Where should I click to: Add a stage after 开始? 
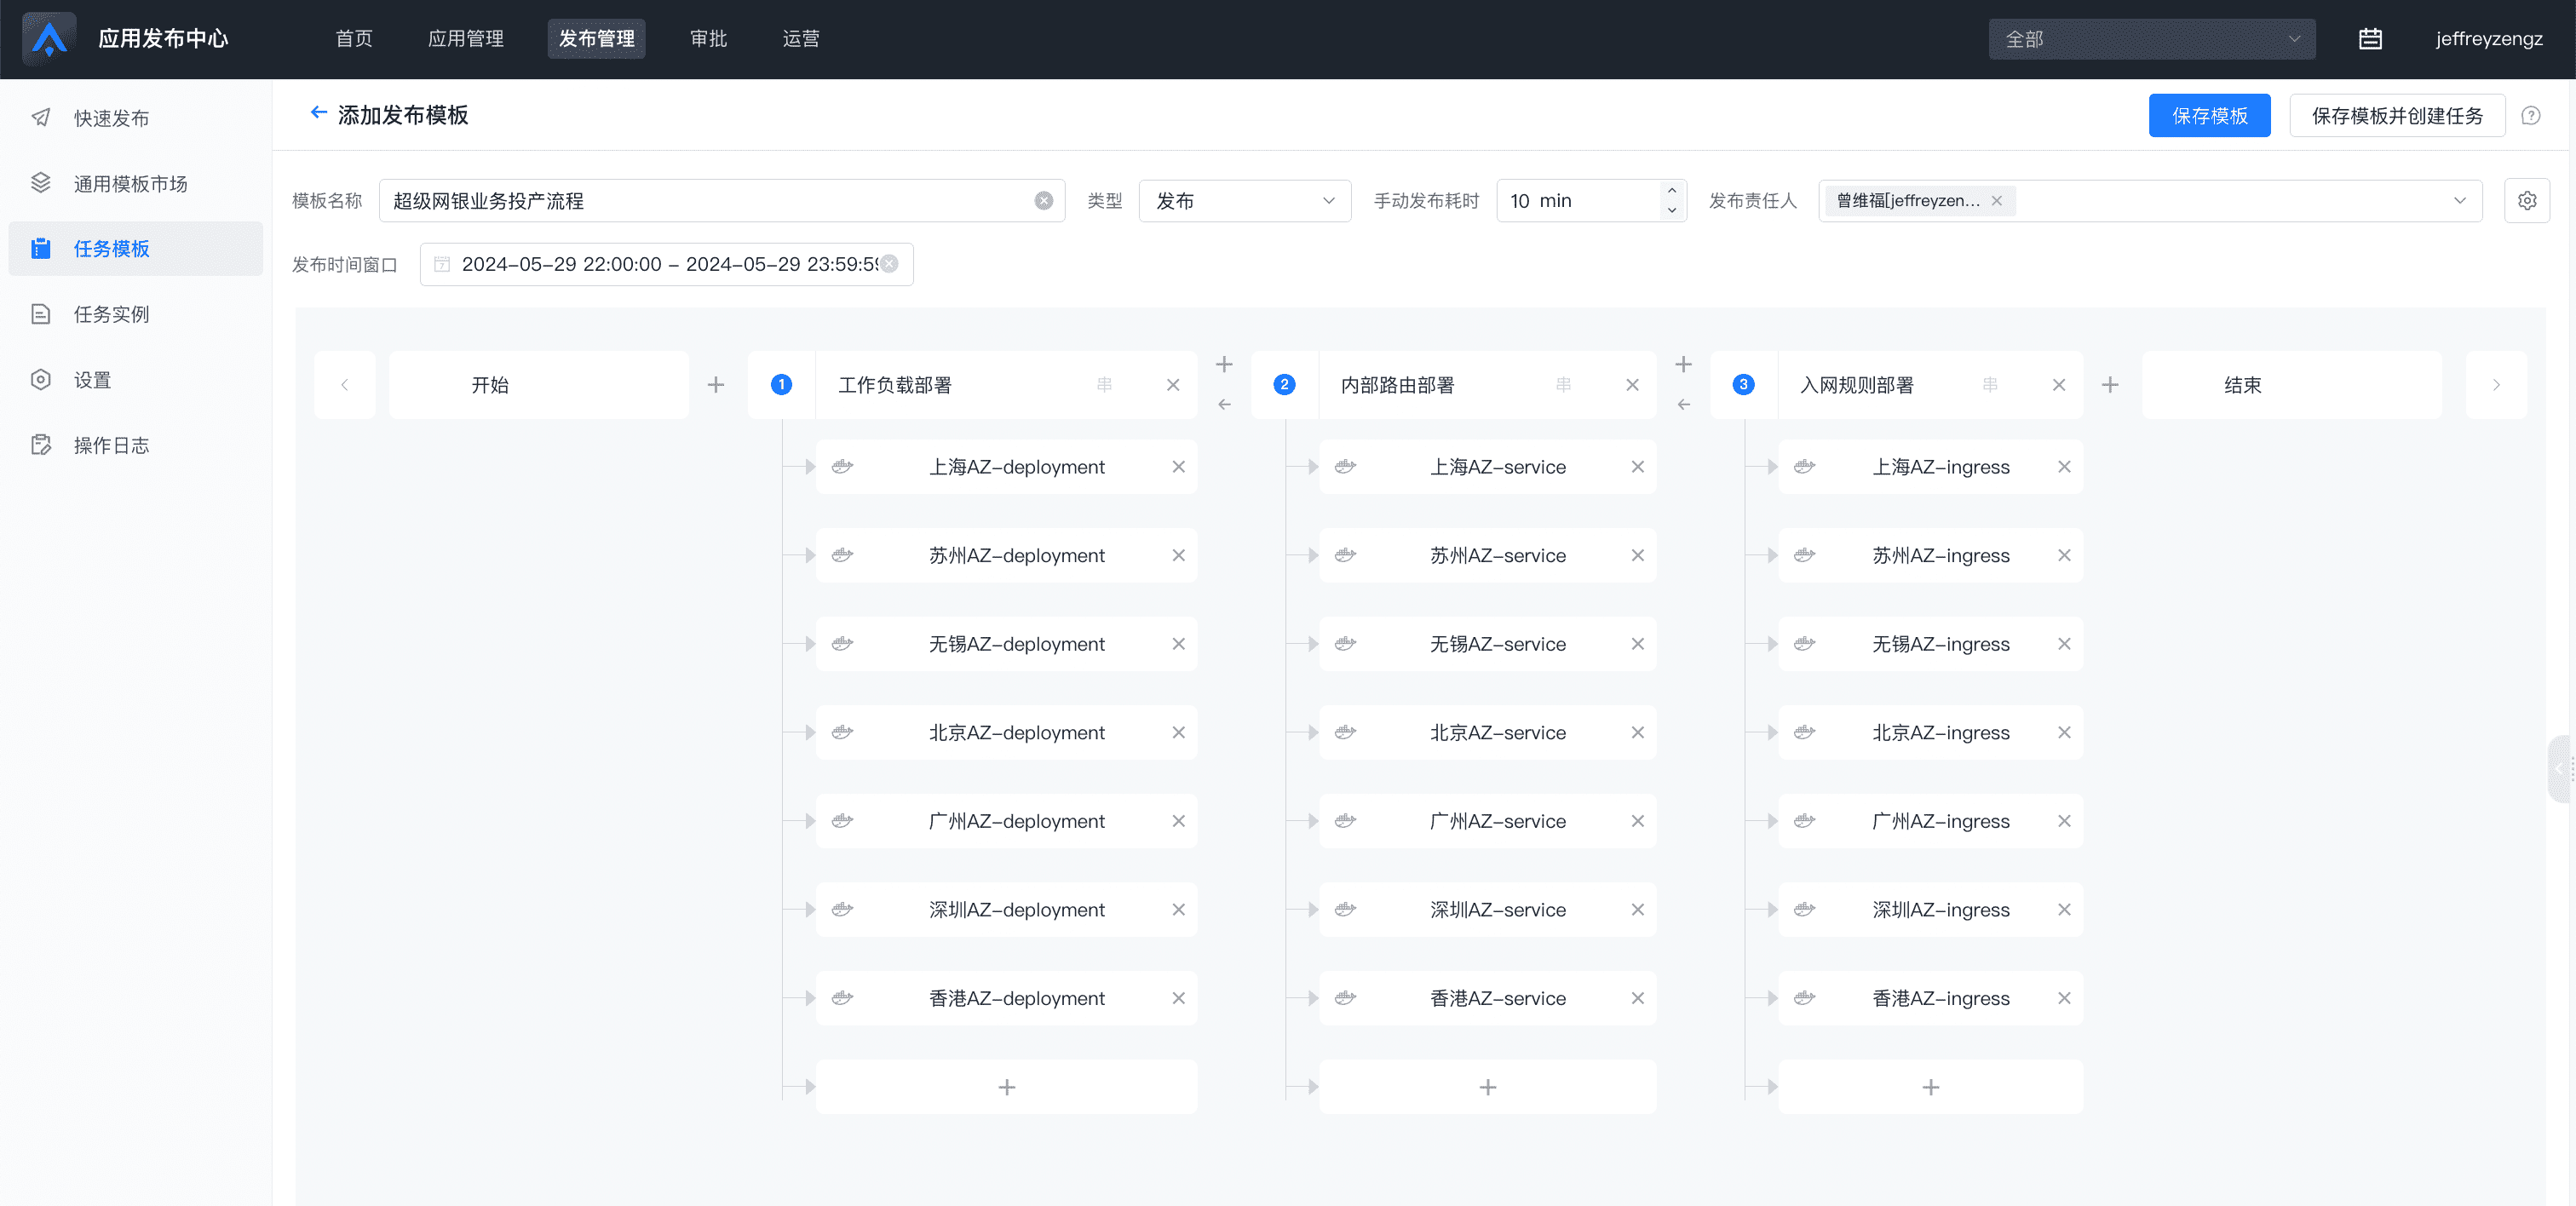click(716, 385)
